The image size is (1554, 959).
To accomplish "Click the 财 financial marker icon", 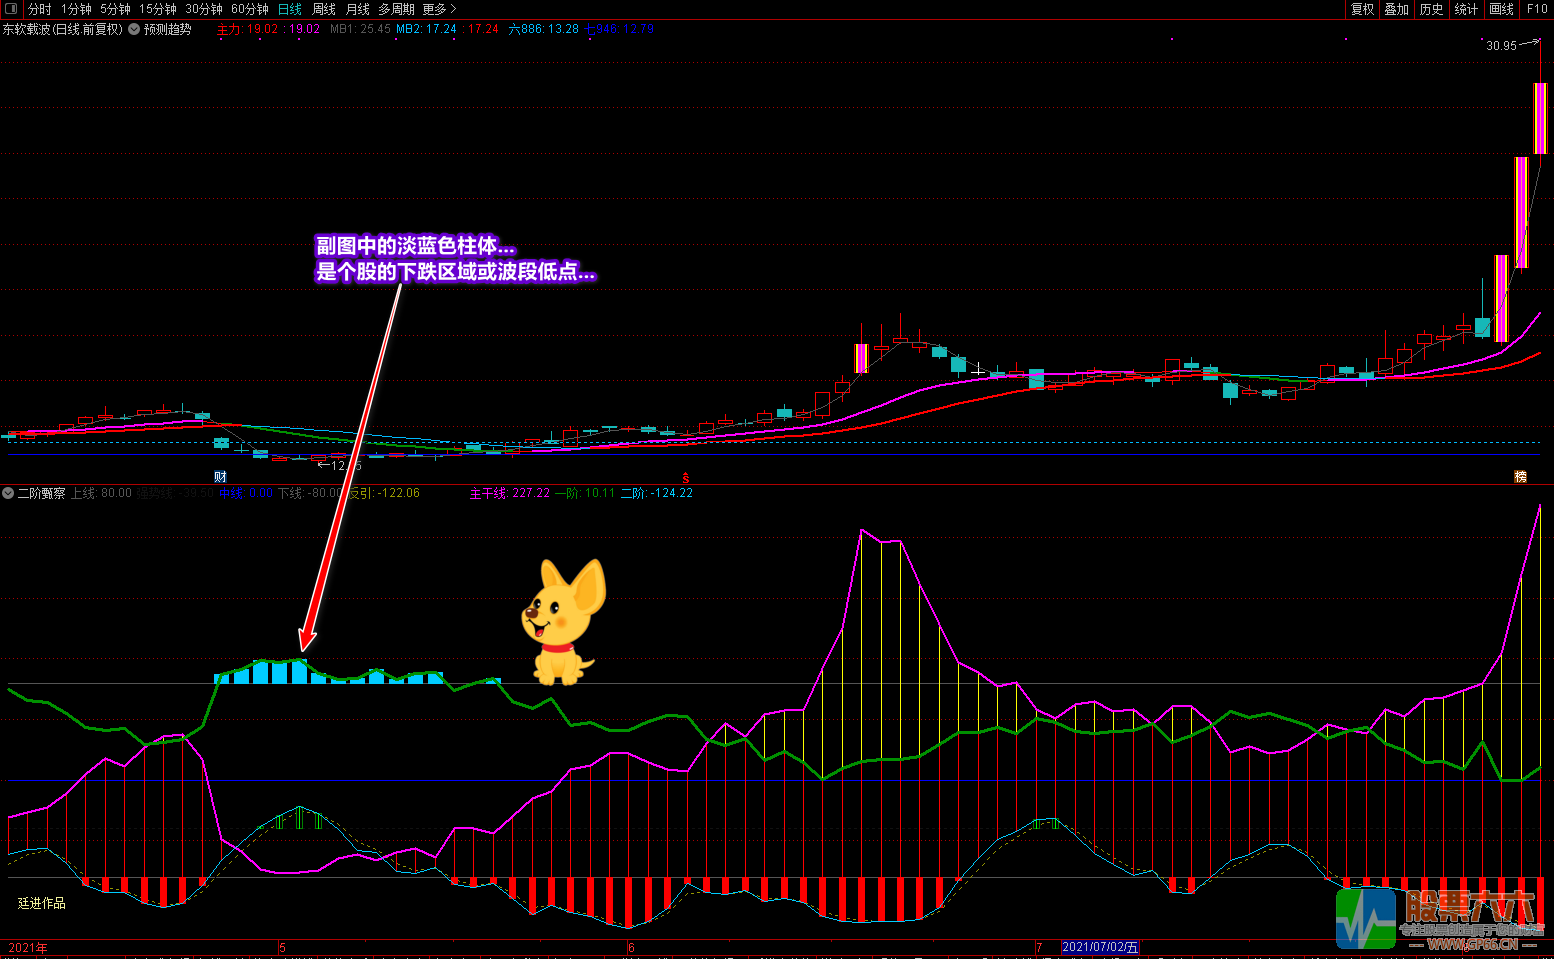I will (221, 476).
